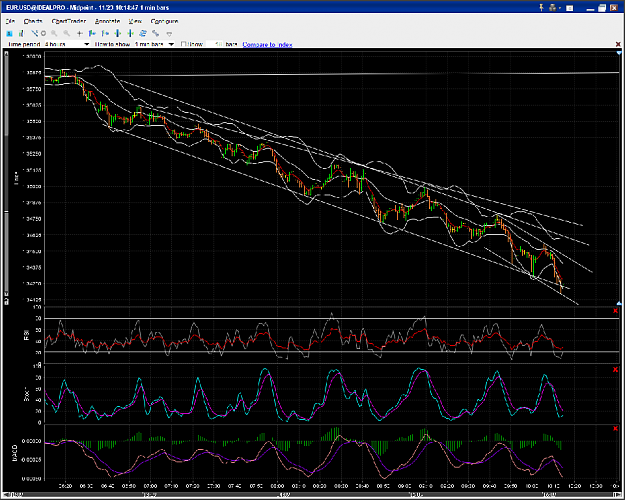Open the Charts menu
The width and height of the screenshot is (625, 500).
(33, 21)
